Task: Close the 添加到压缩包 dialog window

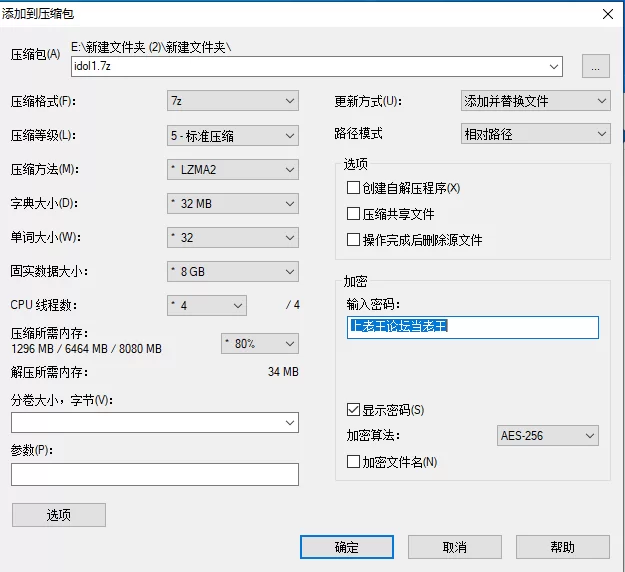Action: 606,13
